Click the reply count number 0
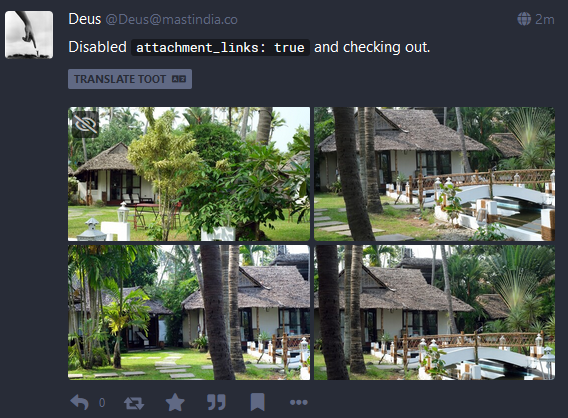568x418 pixels. tap(102, 403)
